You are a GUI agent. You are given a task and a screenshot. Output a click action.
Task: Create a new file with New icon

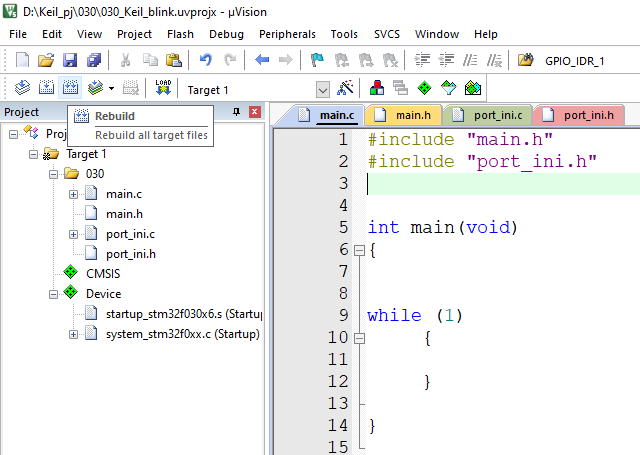(x=22, y=60)
